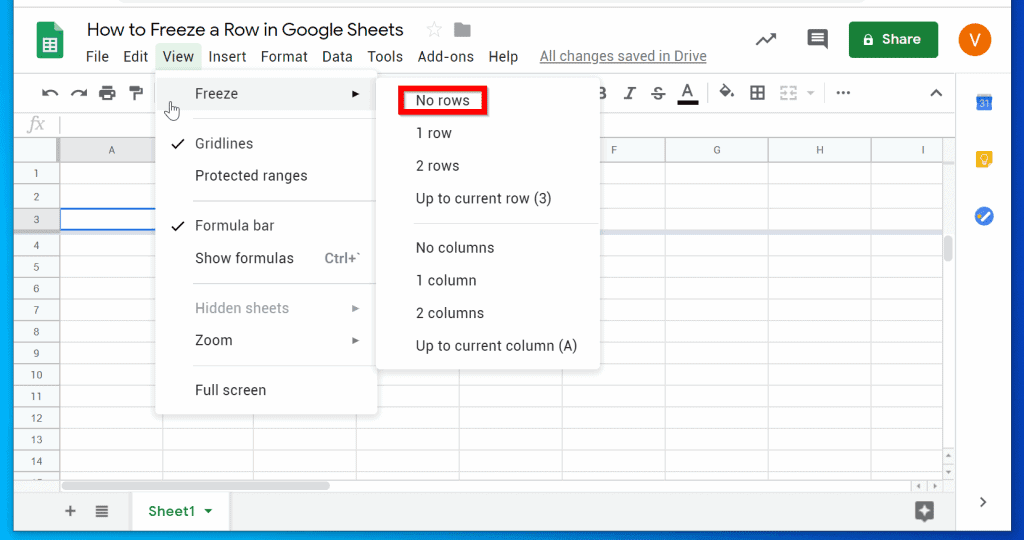The height and width of the screenshot is (540, 1024).
Task: Toggle the Gridlines checkmark option
Action: point(266,144)
